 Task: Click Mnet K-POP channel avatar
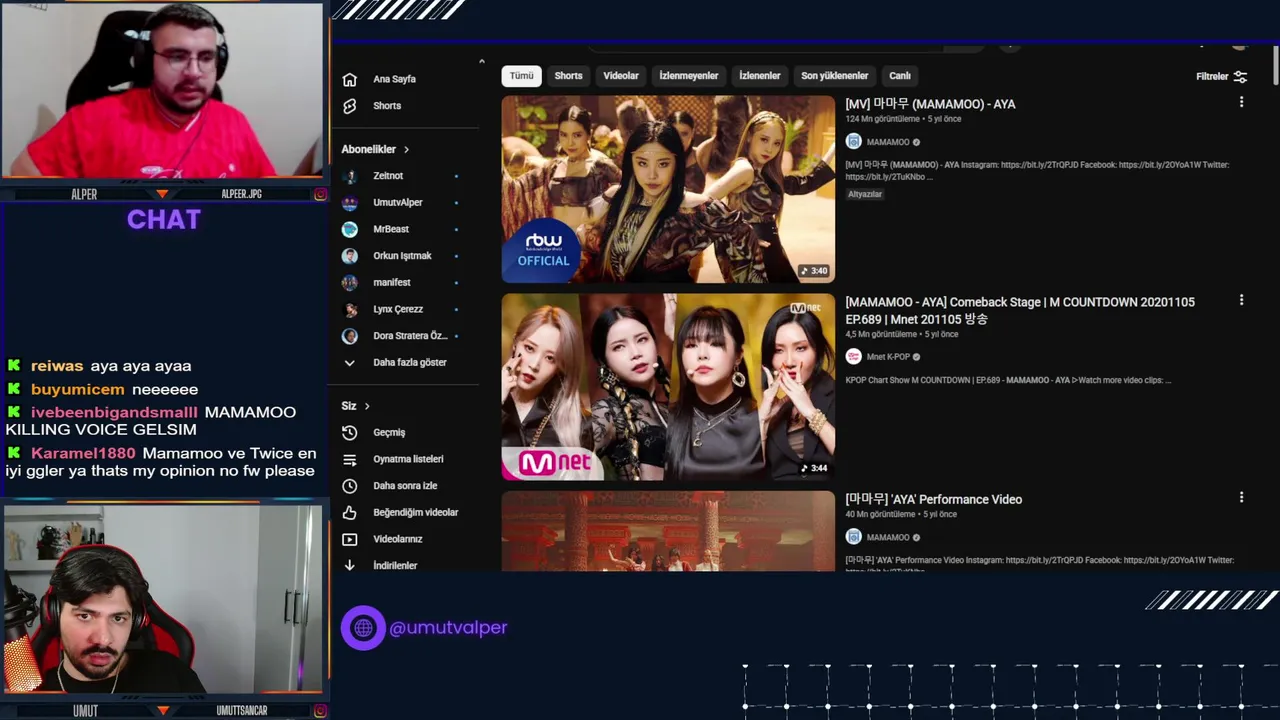[853, 357]
